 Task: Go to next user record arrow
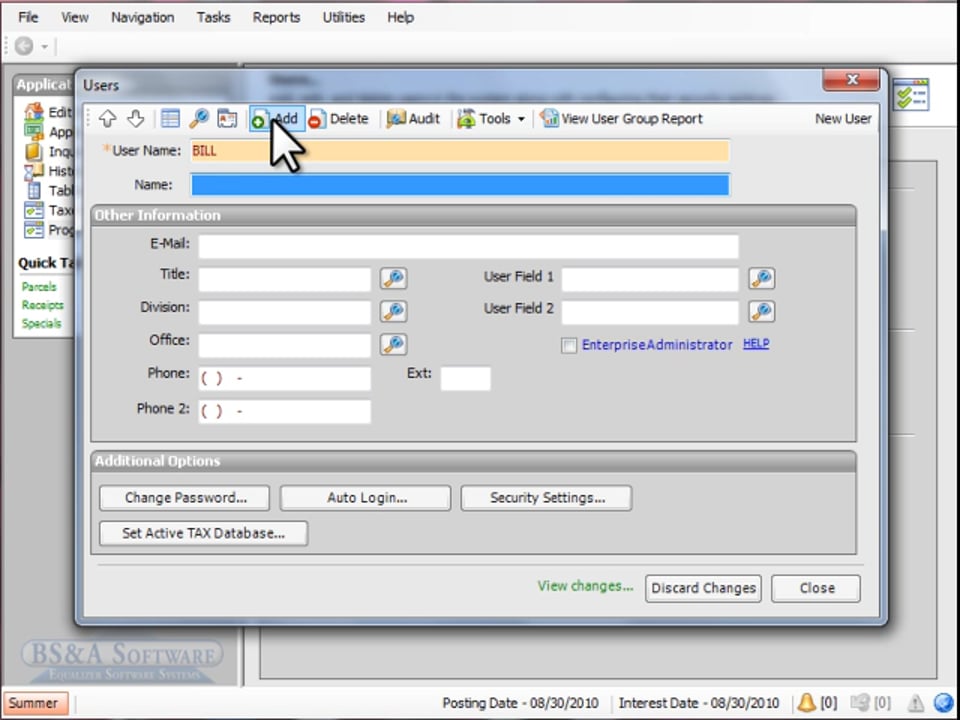point(135,119)
